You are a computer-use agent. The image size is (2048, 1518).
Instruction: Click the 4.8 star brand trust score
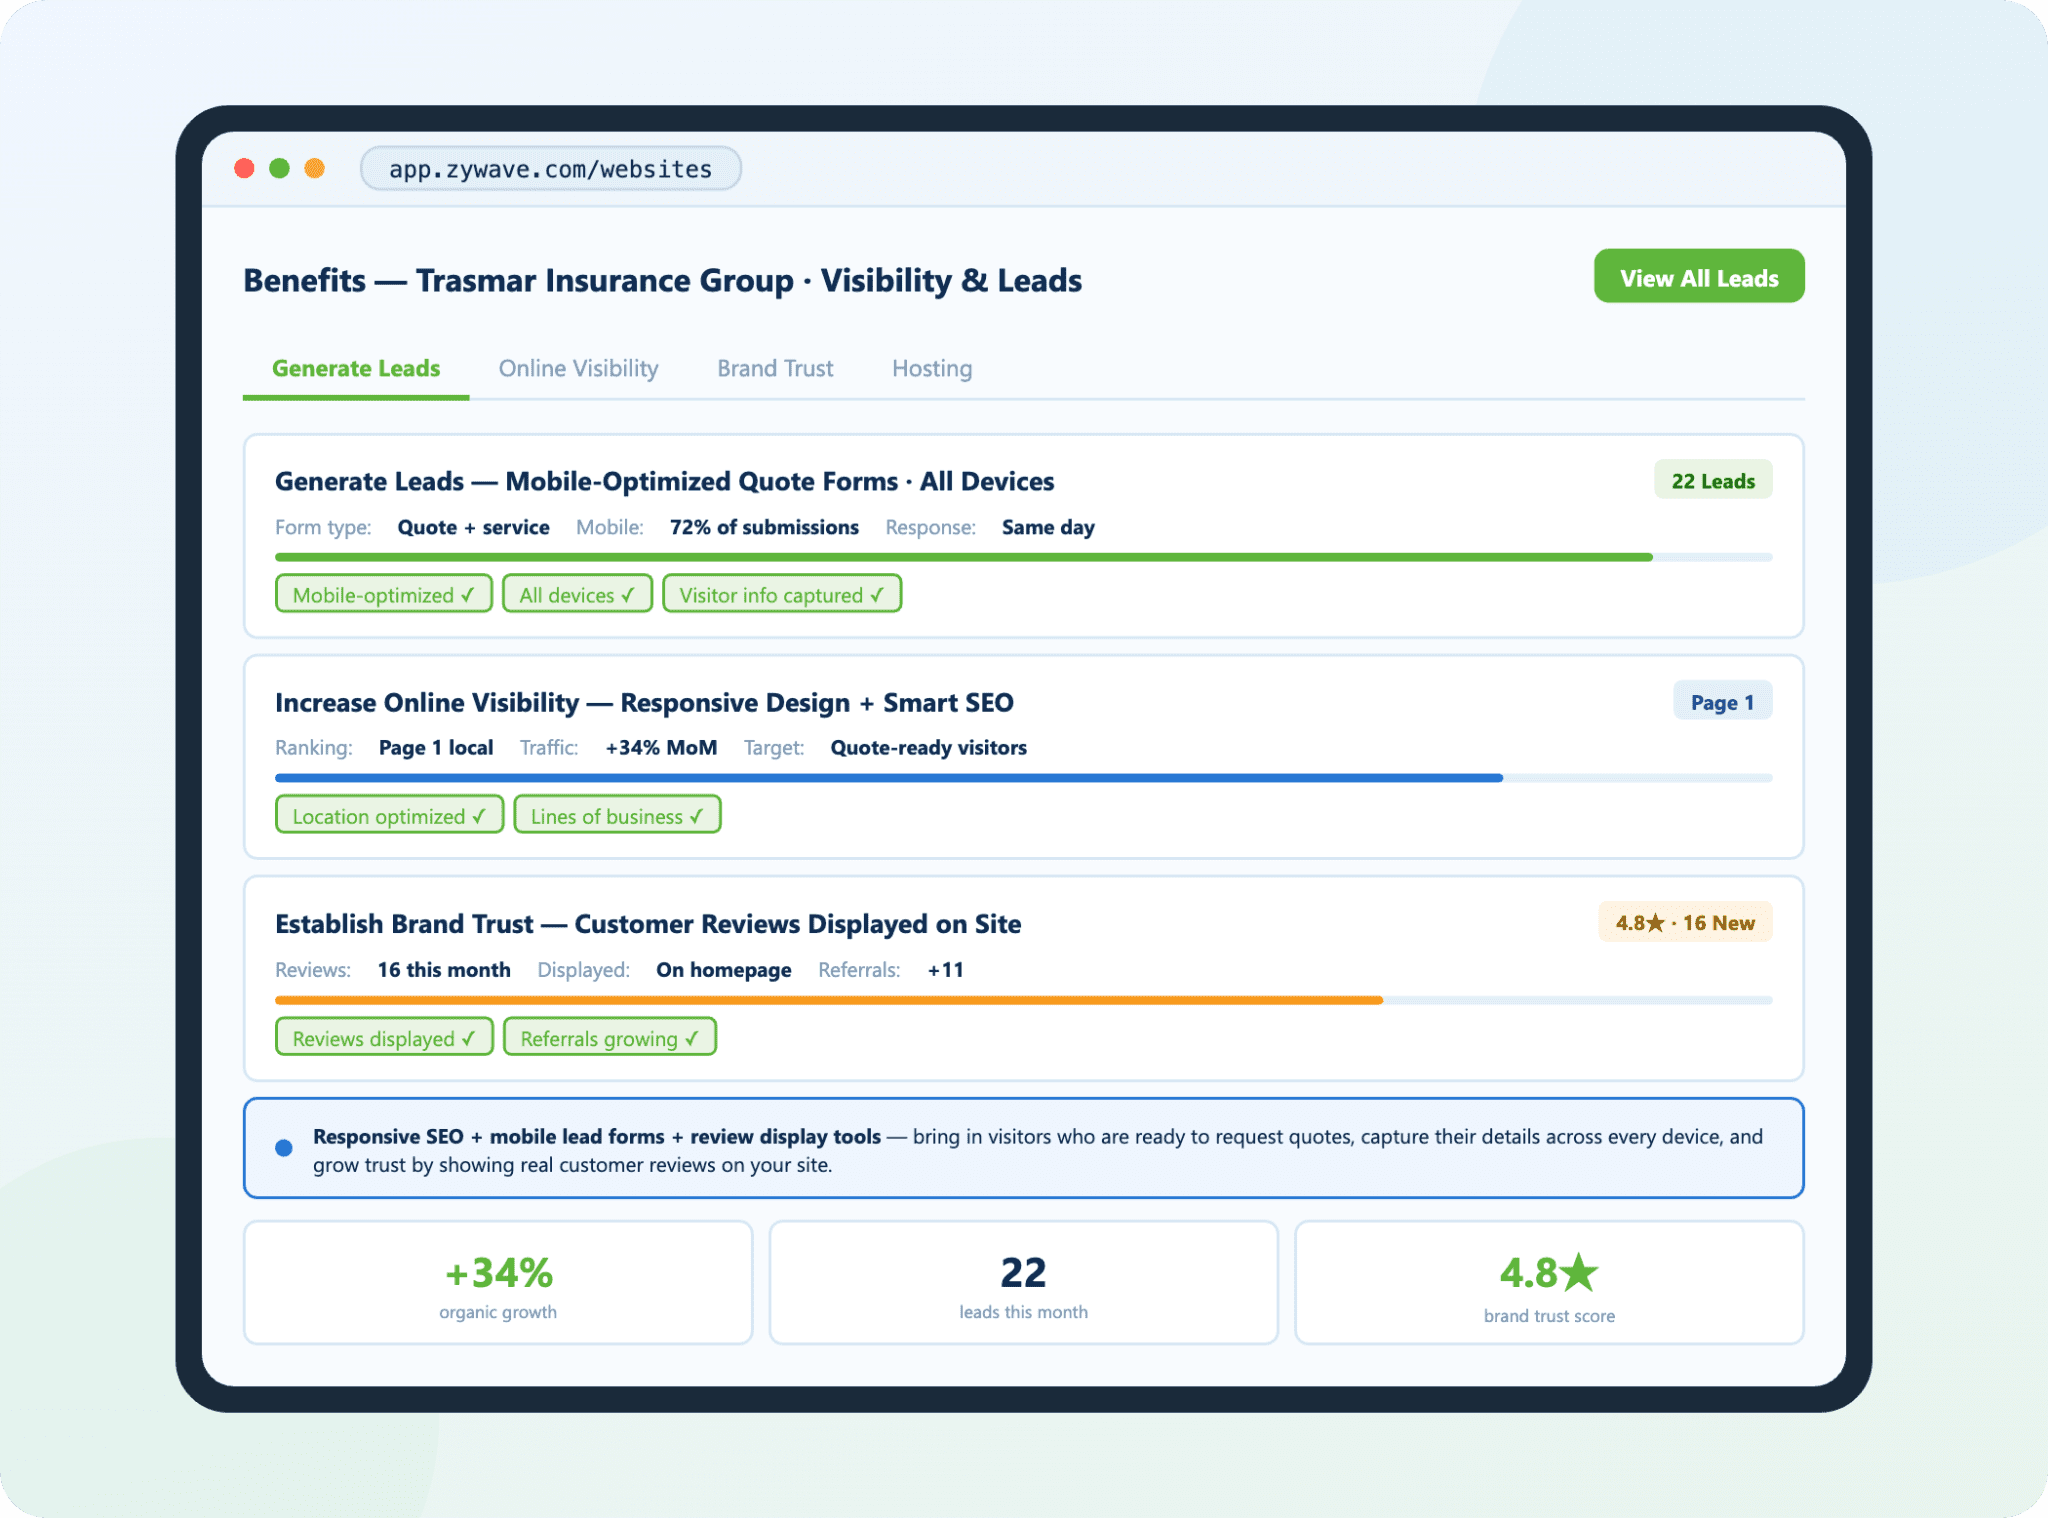coord(1548,1274)
